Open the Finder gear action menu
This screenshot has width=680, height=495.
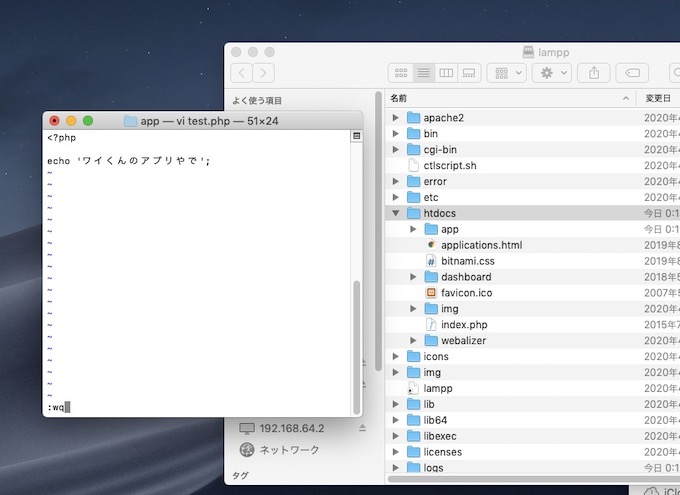click(x=552, y=72)
